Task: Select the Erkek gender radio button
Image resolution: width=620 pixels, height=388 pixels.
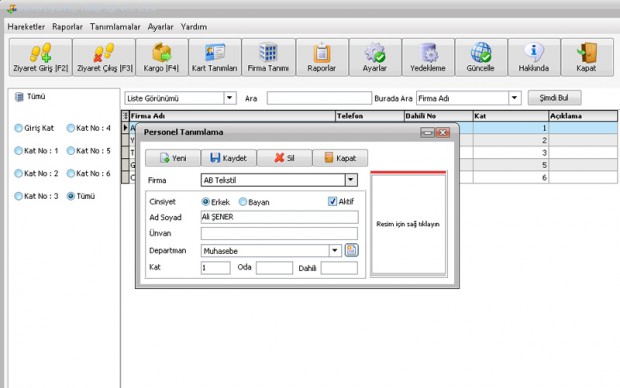Action: pyautogui.click(x=206, y=202)
